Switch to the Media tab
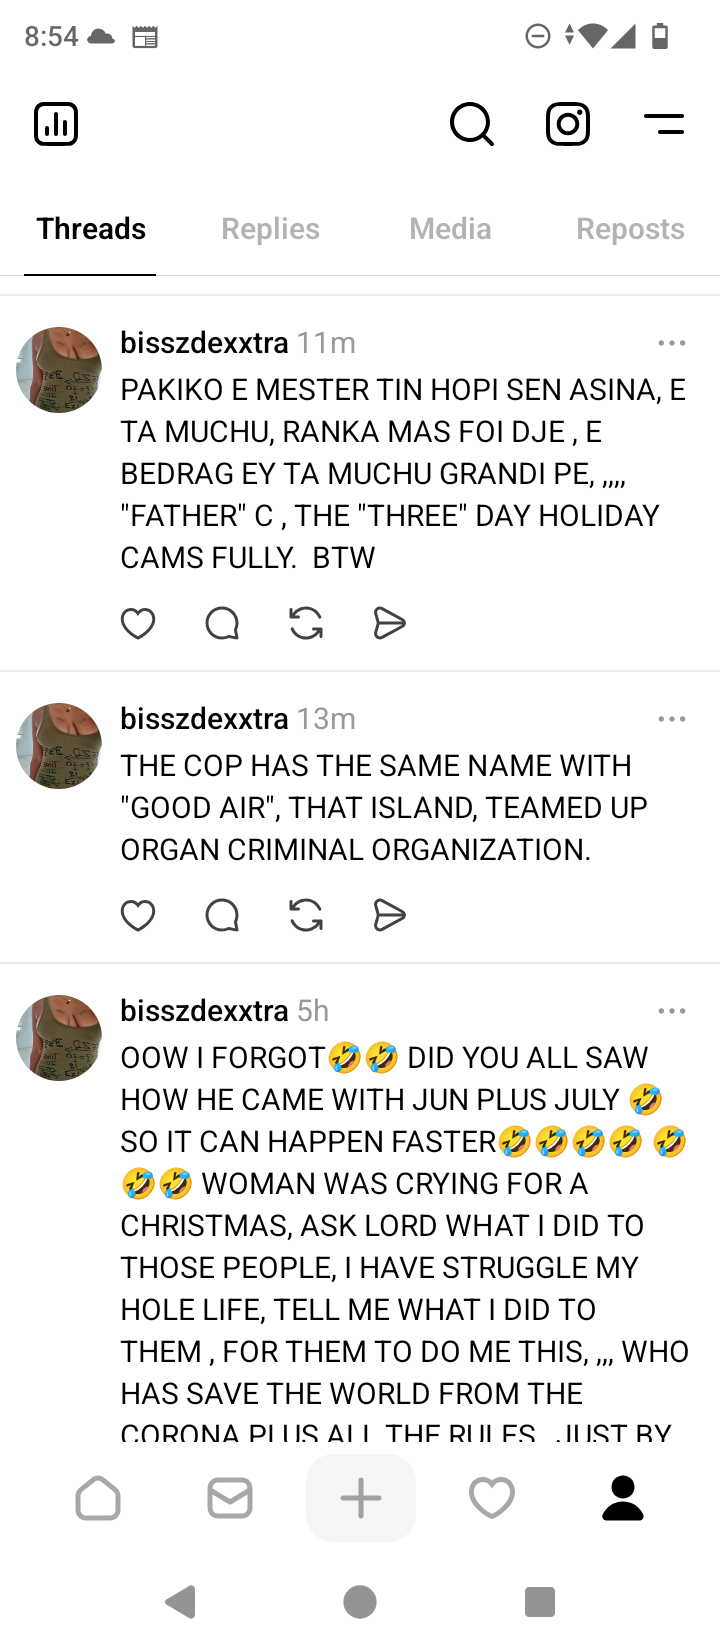 pyautogui.click(x=450, y=229)
